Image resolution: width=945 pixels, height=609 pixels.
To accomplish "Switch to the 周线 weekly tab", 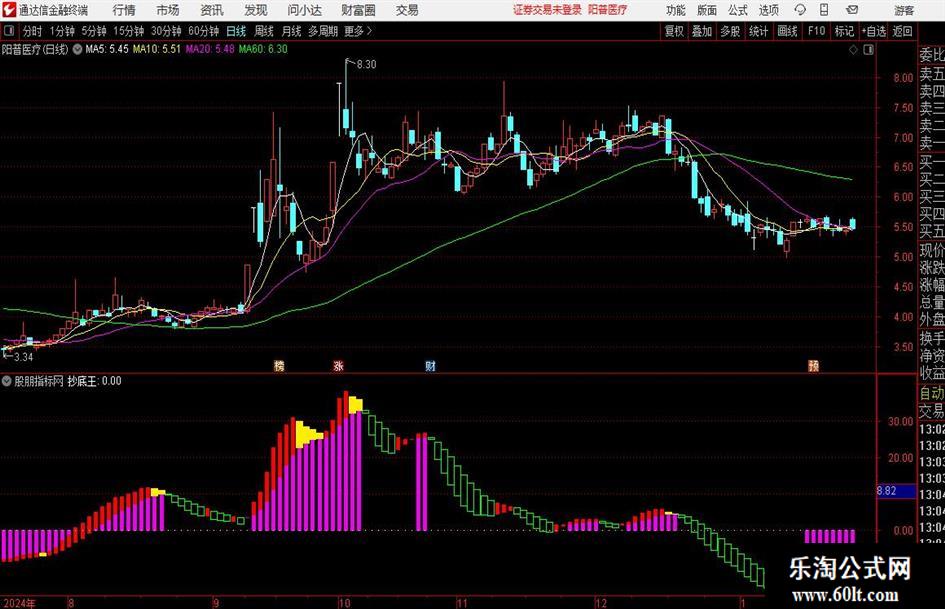I will [263, 31].
